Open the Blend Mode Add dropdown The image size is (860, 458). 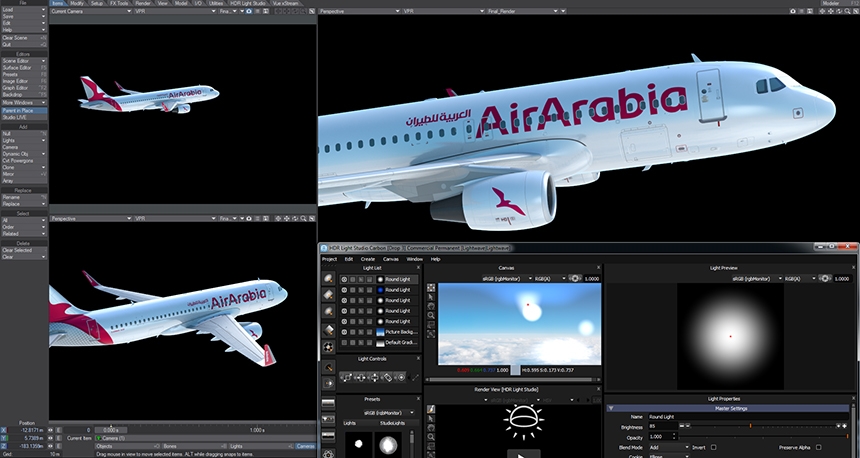pos(668,448)
